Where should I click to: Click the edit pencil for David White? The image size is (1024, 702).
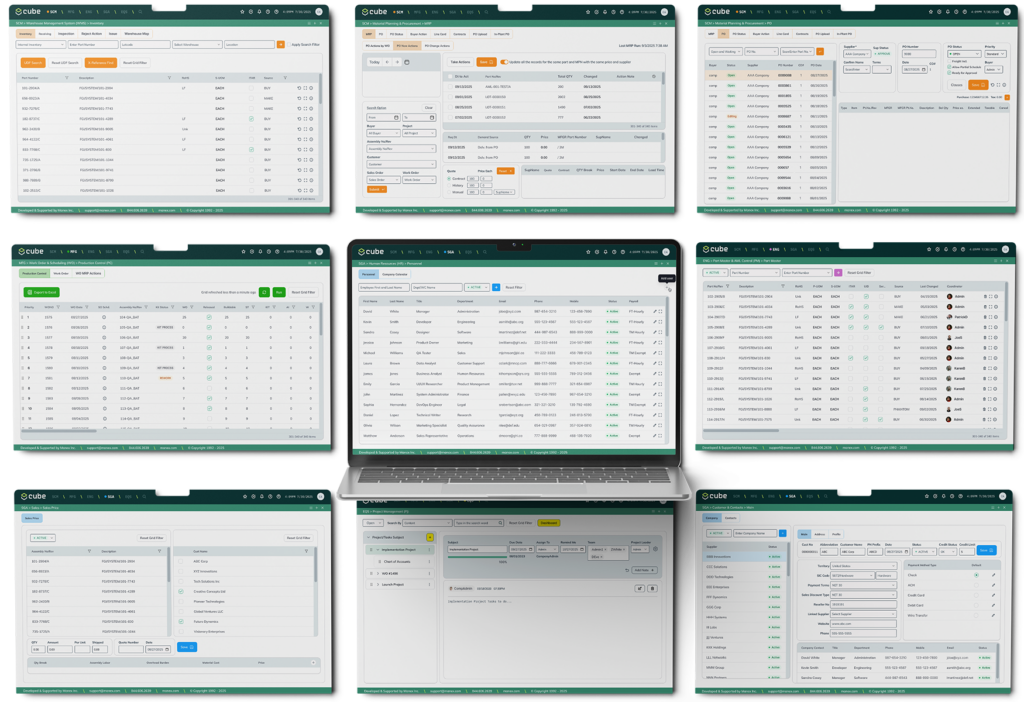(655, 311)
